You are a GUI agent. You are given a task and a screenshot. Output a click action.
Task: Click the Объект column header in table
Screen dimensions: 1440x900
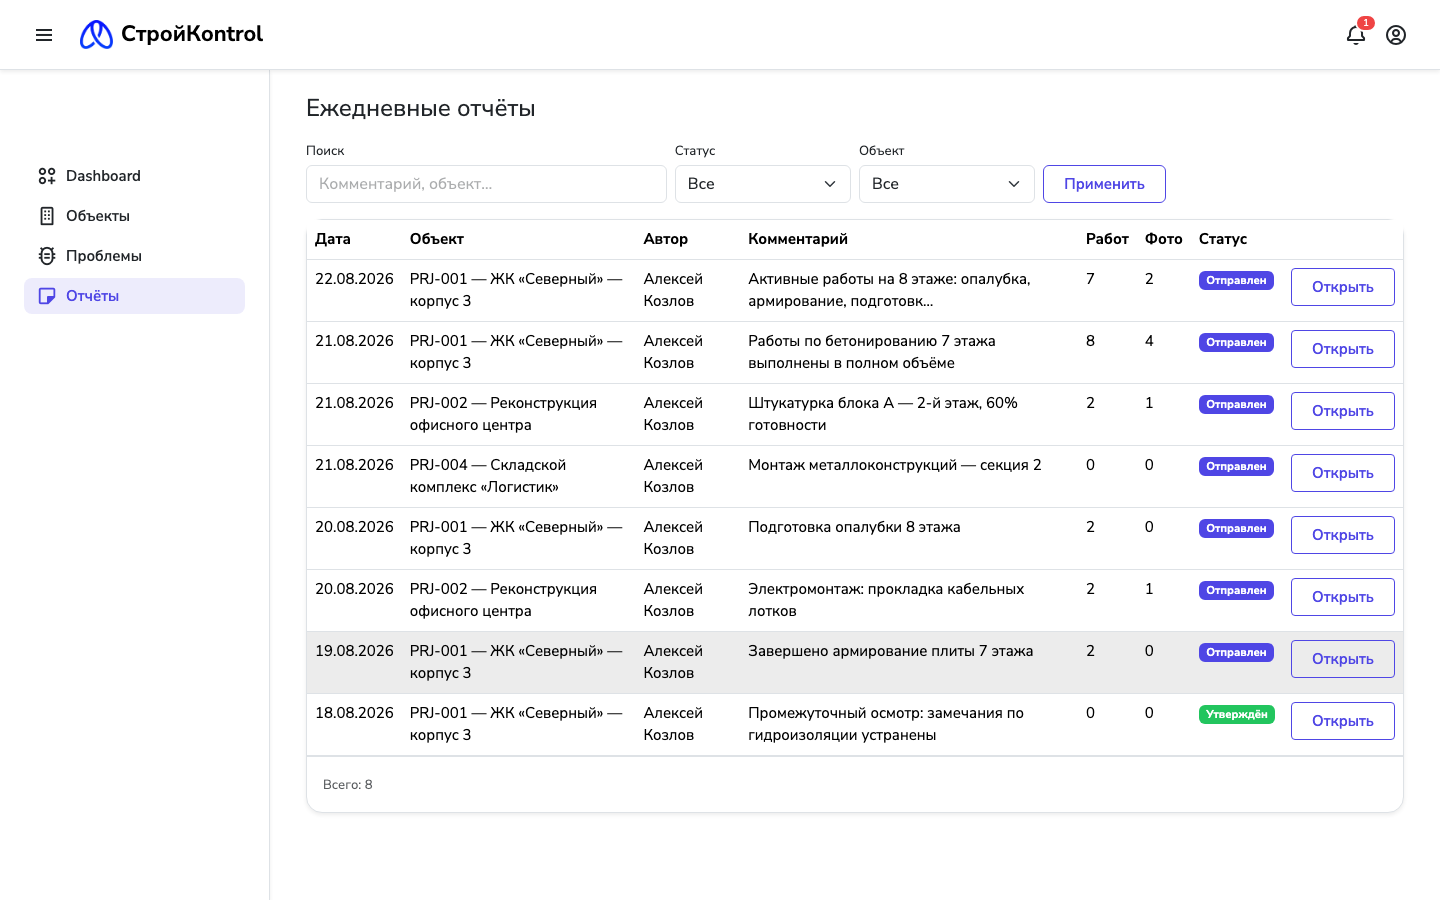coord(437,239)
